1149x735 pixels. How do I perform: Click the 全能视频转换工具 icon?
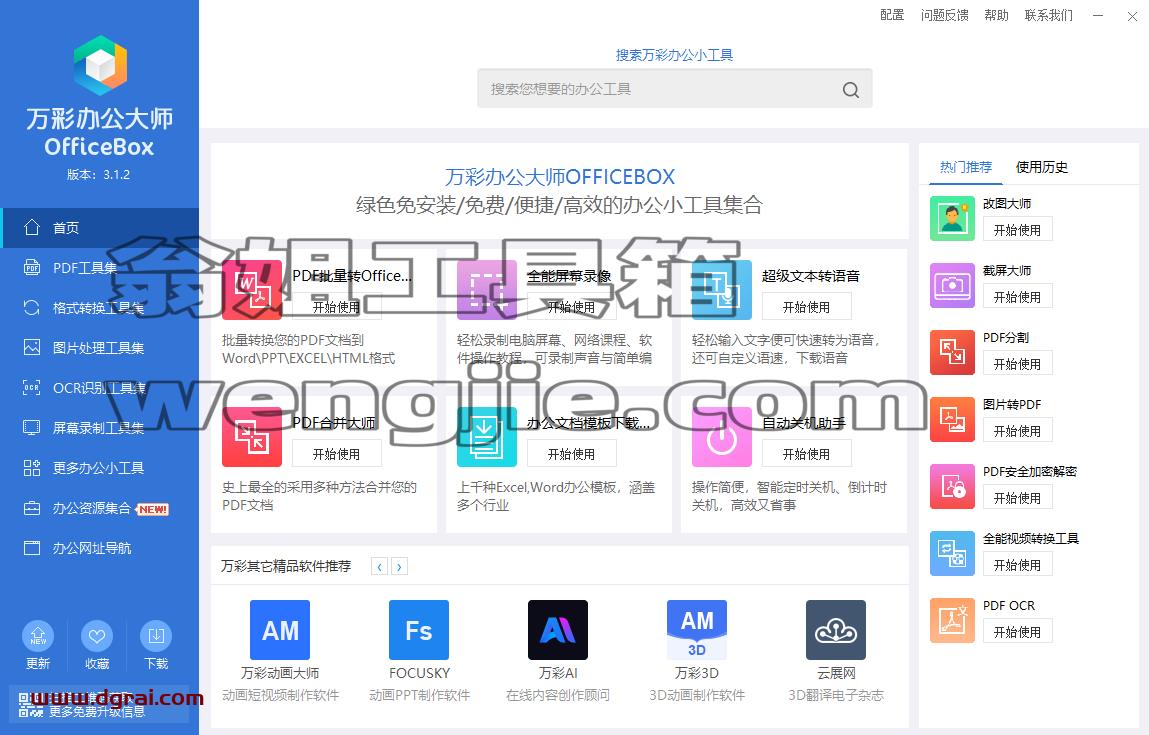[952, 553]
